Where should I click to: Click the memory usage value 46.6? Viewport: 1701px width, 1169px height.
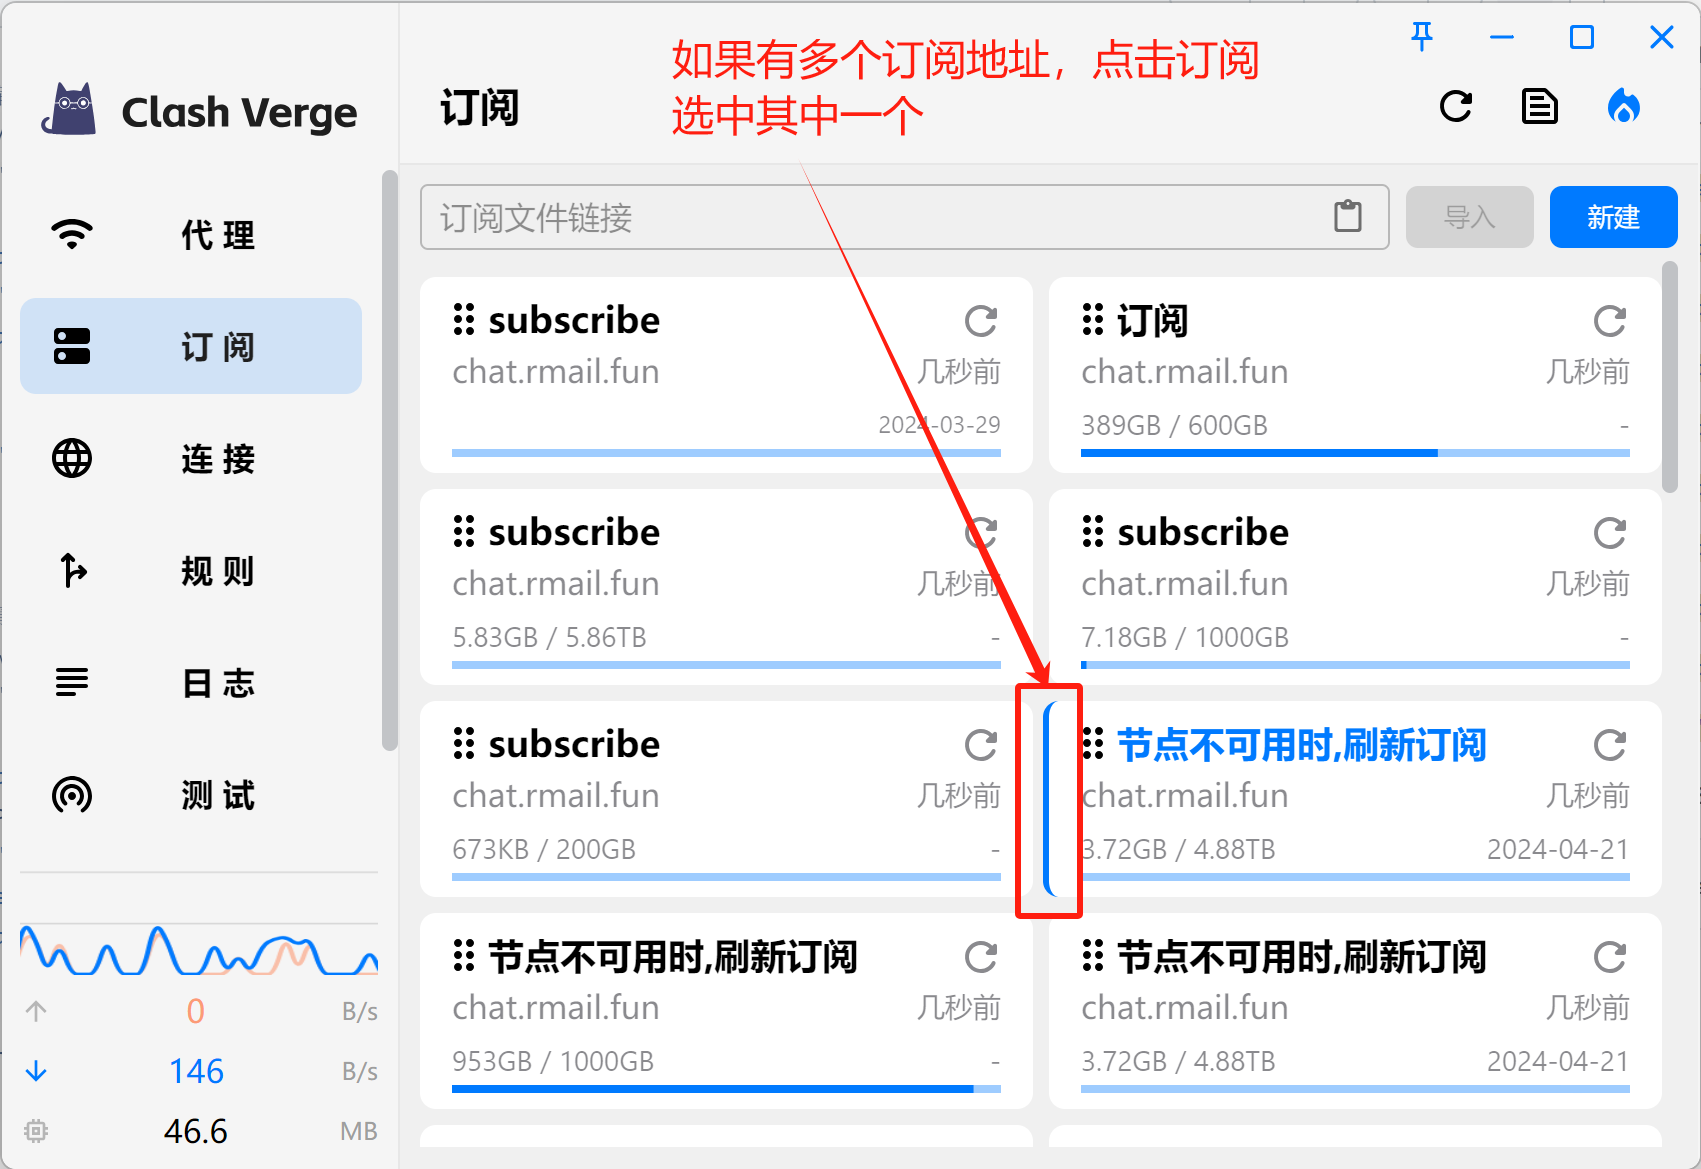pos(196,1131)
